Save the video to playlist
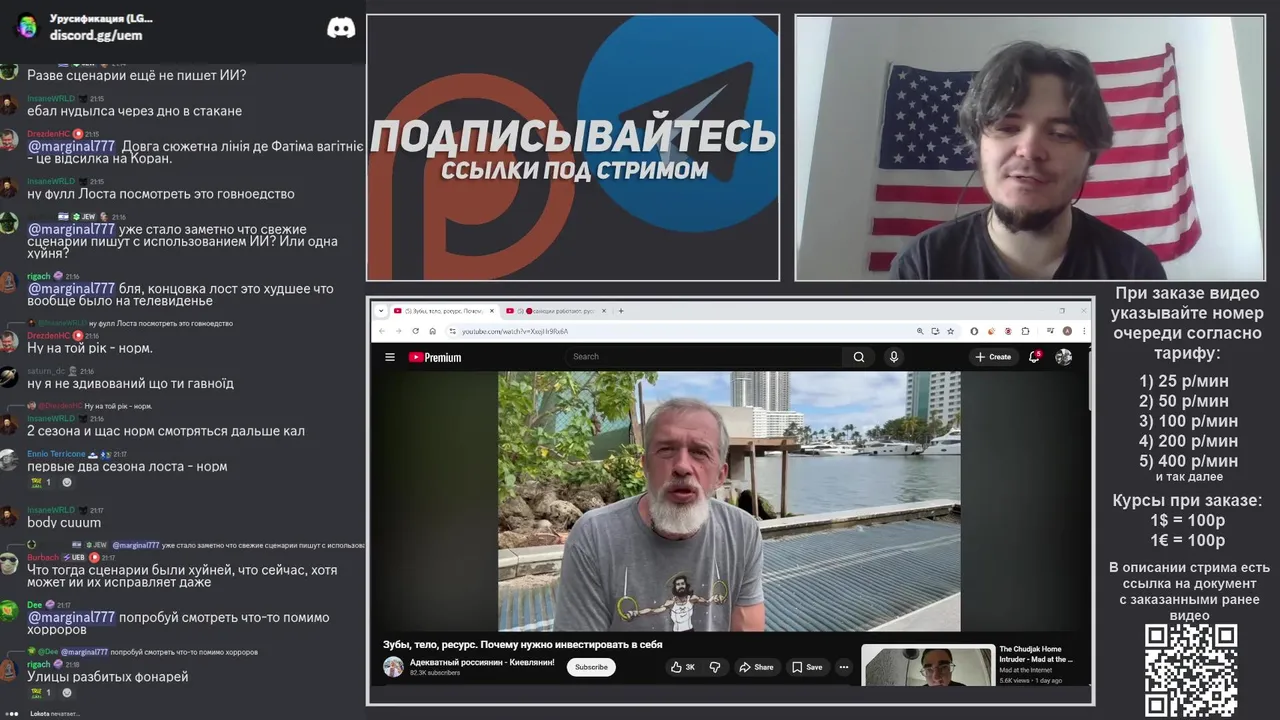The width and height of the screenshot is (1280, 720). pos(807,667)
